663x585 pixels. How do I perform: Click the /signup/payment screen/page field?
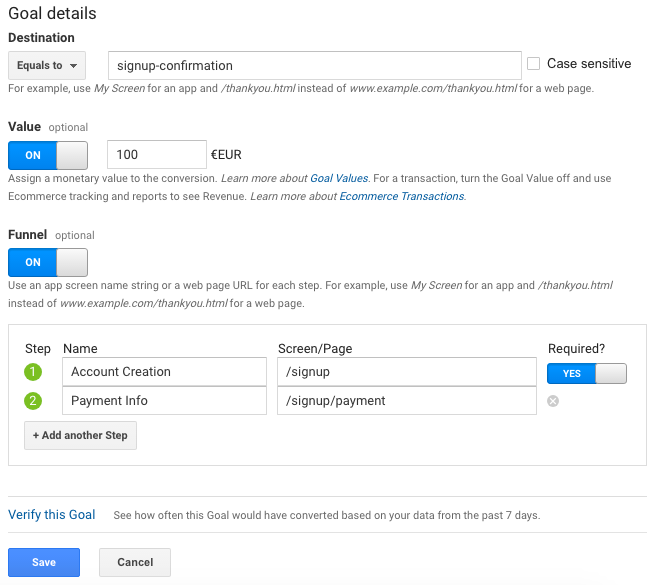tap(406, 401)
